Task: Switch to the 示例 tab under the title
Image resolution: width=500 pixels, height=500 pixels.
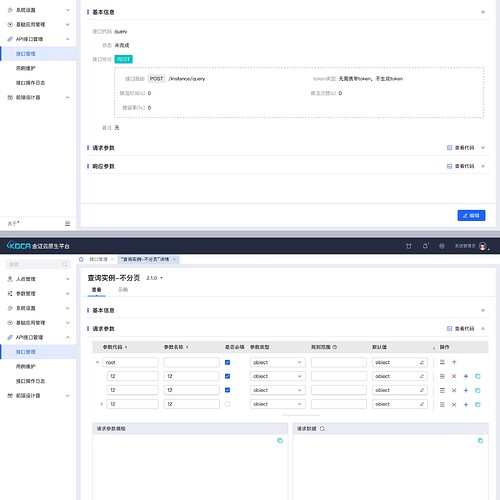Action: click(x=123, y=289)
